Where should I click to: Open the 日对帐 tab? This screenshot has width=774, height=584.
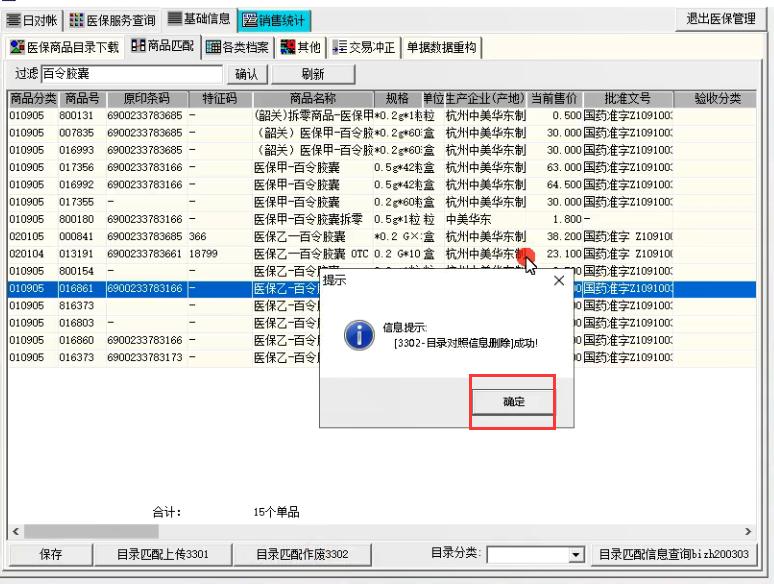coord(32,20)
